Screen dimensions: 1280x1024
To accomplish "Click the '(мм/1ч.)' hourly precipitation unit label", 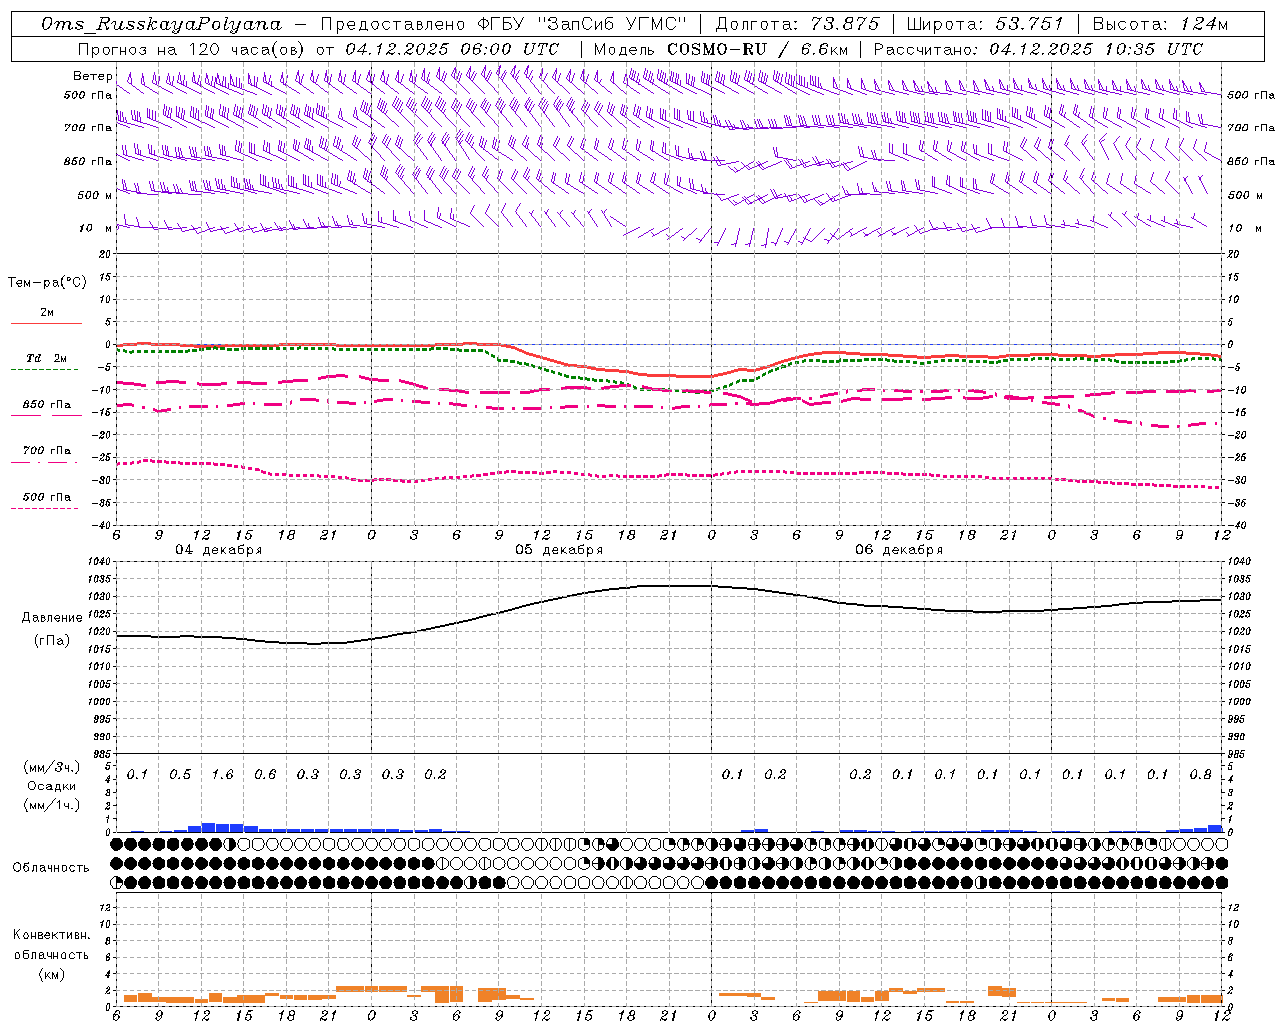I will tap(51, 805).
